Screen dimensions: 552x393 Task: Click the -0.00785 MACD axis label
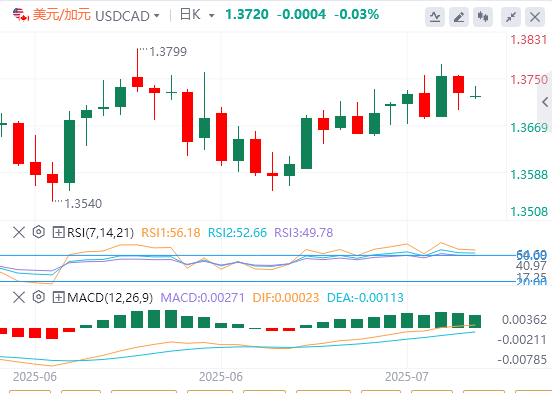522,360
